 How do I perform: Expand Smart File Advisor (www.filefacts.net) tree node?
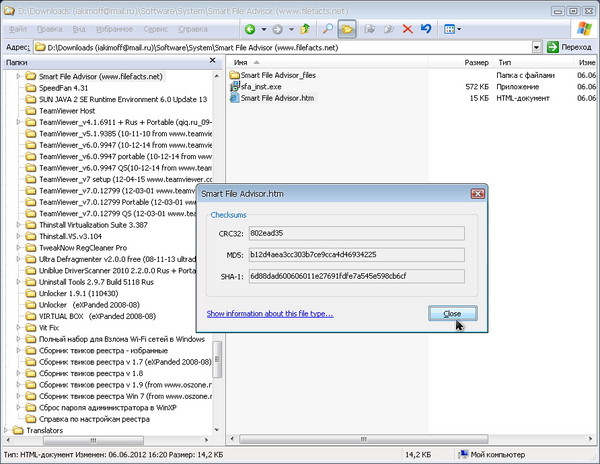(x=18, y=77)
